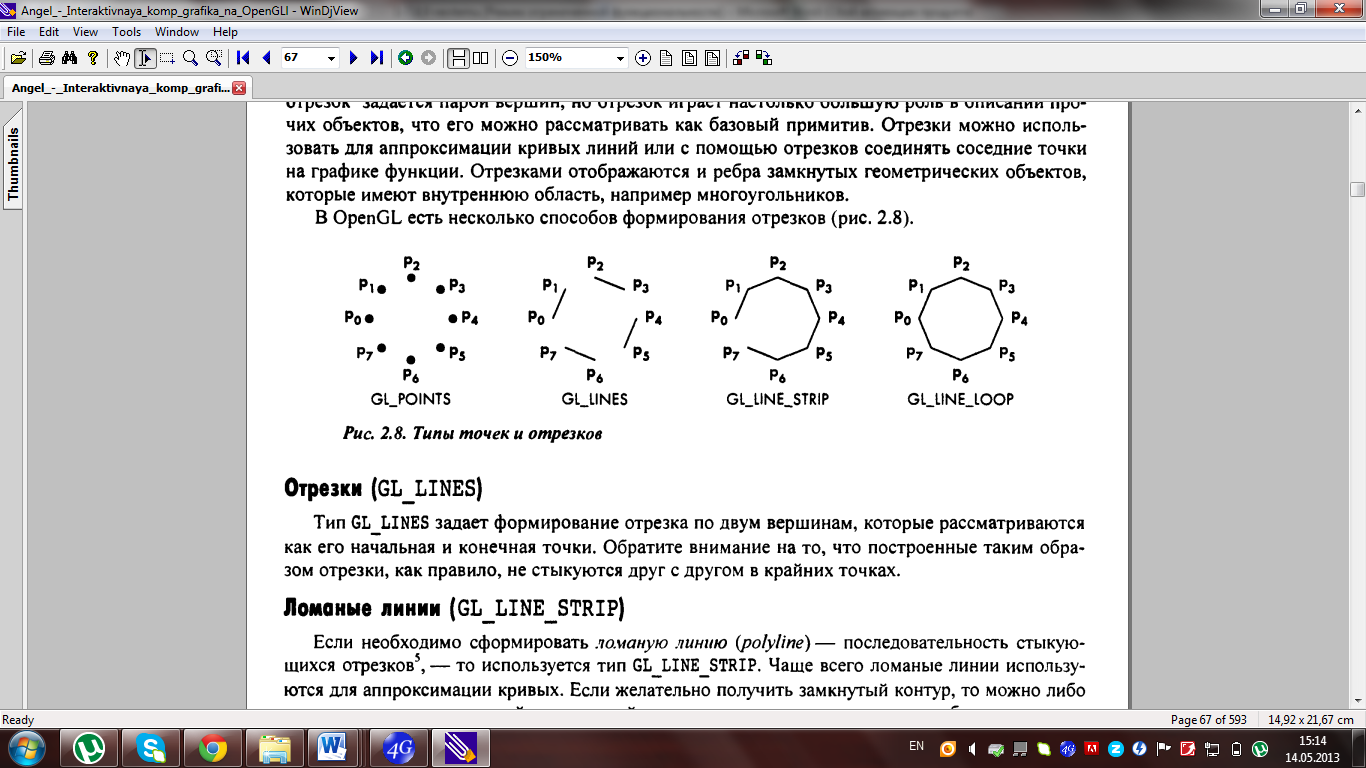Select the text selection cursor tool
Image resolution: width=1366 pixels, height=768 pixels.
coord(145,58)
